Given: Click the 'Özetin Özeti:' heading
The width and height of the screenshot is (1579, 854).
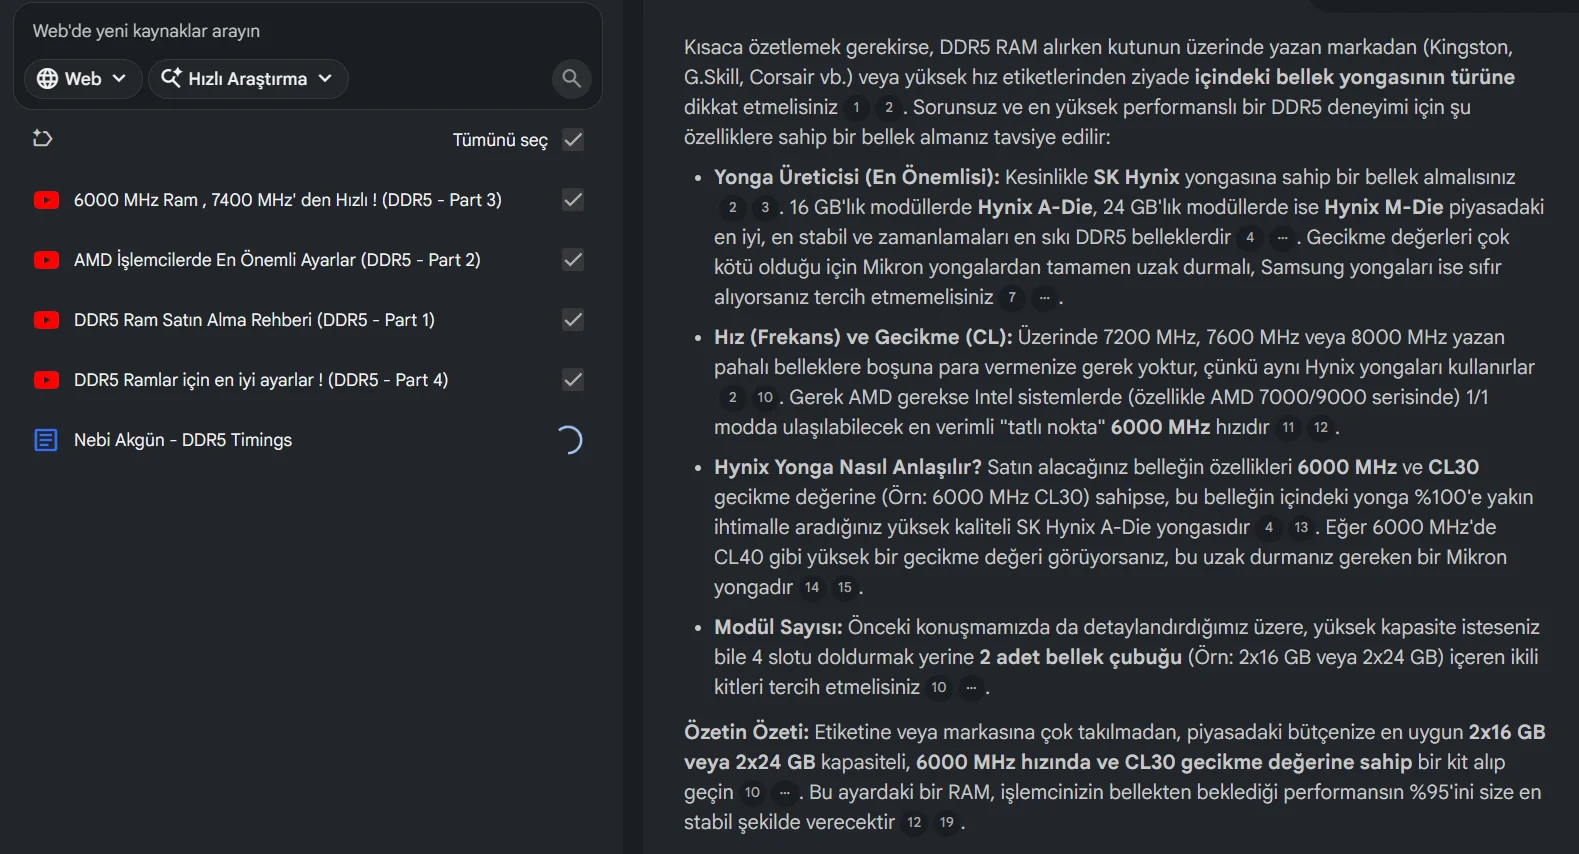Looking at the screenshot, I should (x=746, y=732).
